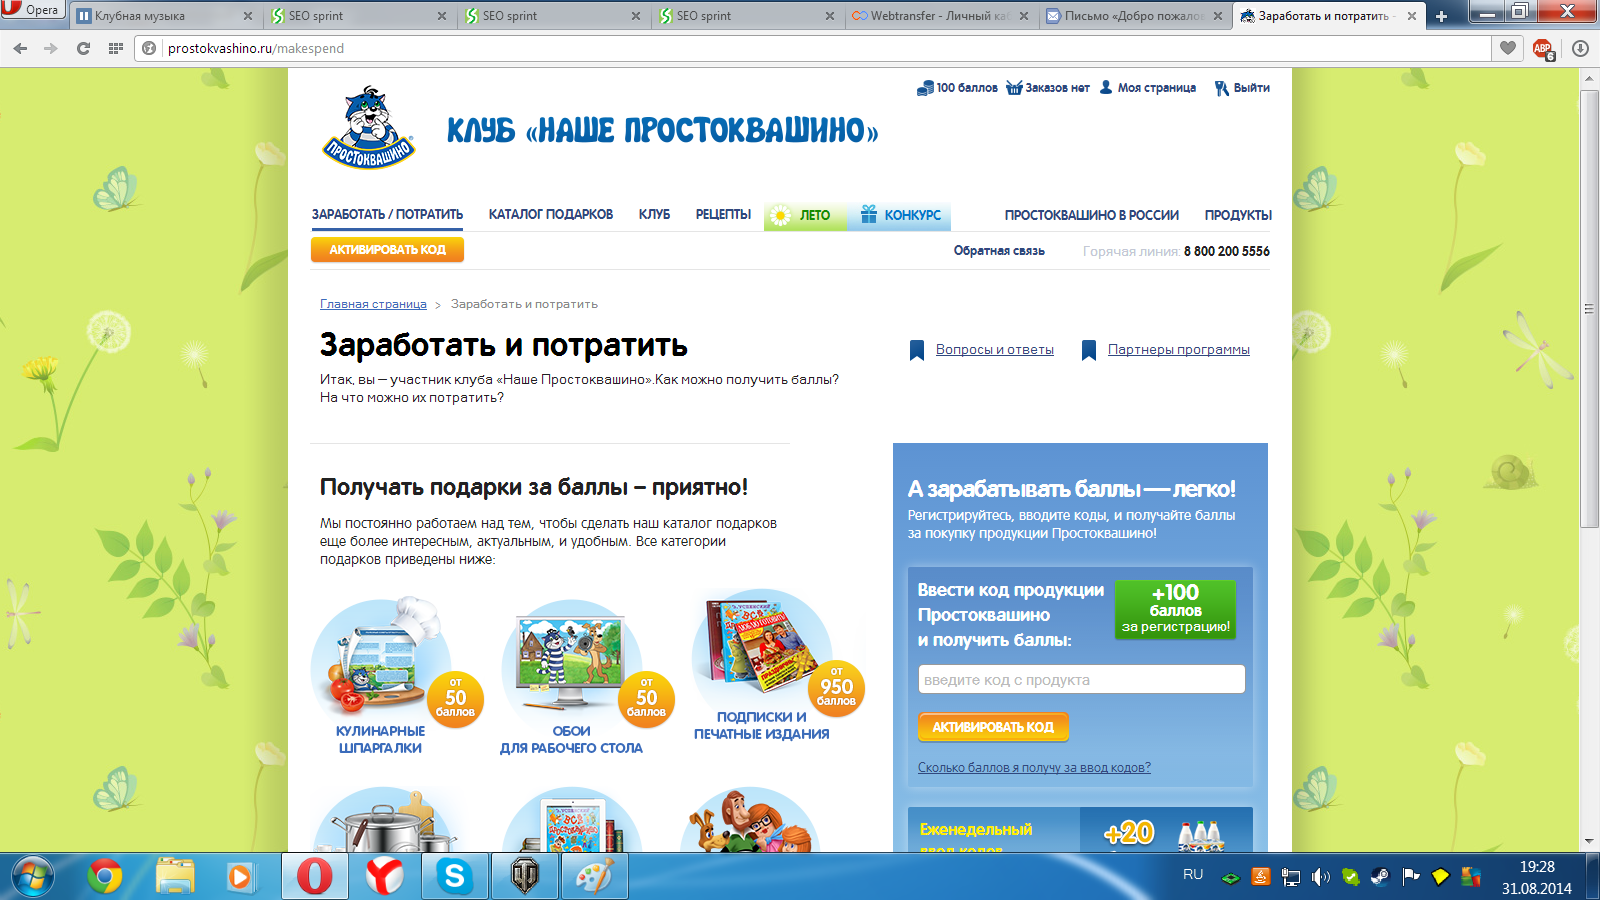Open Paint from the taskbar

click(595, 877)
